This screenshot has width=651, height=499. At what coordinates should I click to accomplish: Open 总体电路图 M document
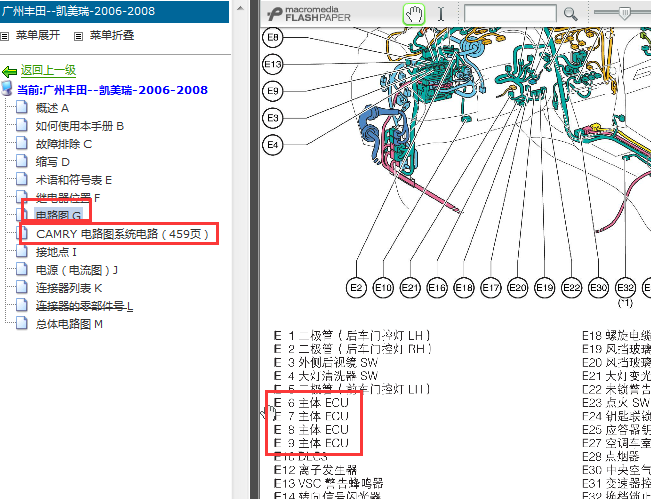click(x=69, y=324)
